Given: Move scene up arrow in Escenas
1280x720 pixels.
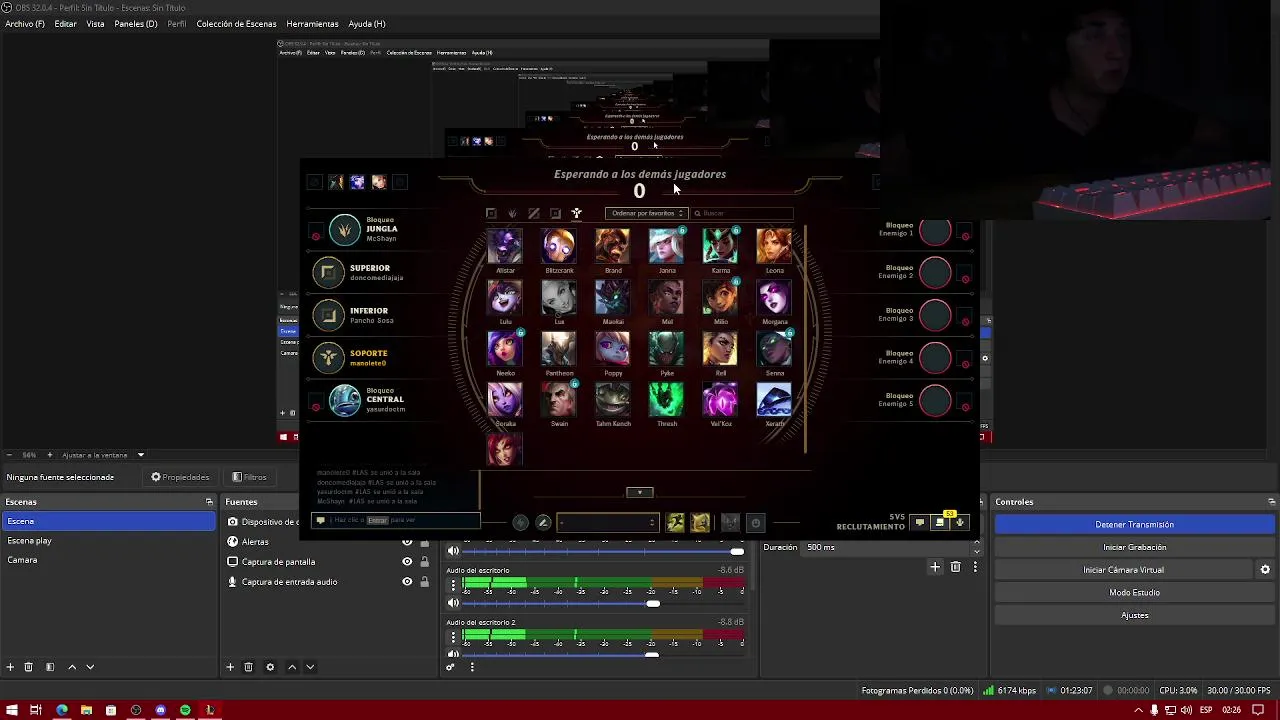Looking at the screenshot, I should pos(72,667).
